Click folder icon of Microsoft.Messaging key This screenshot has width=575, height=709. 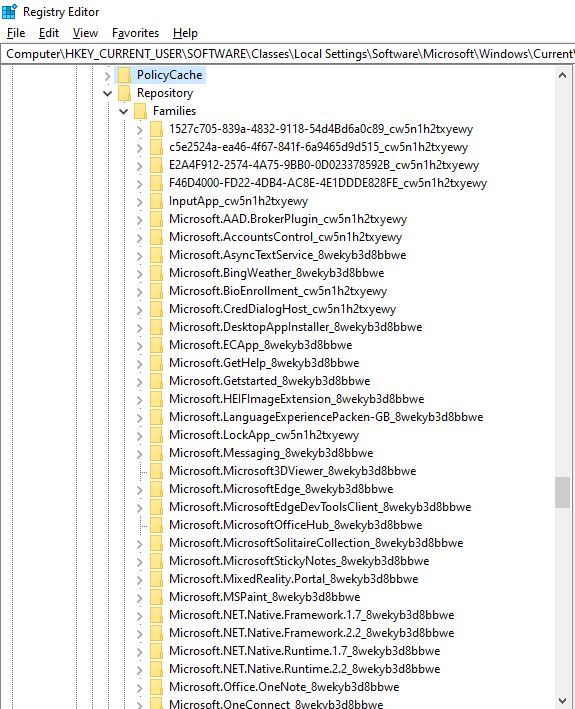pos(156,453)
